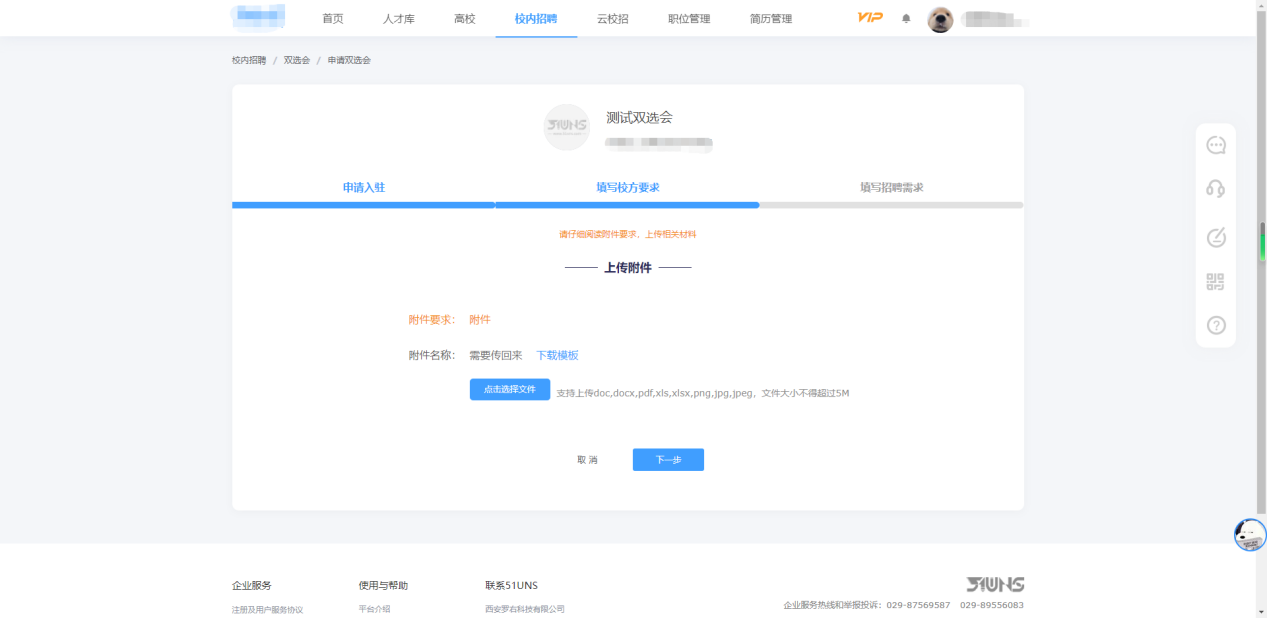Select the 简历管理 navigation item
The height and width of the screenshot is (618, 1267).
(770, 19)
